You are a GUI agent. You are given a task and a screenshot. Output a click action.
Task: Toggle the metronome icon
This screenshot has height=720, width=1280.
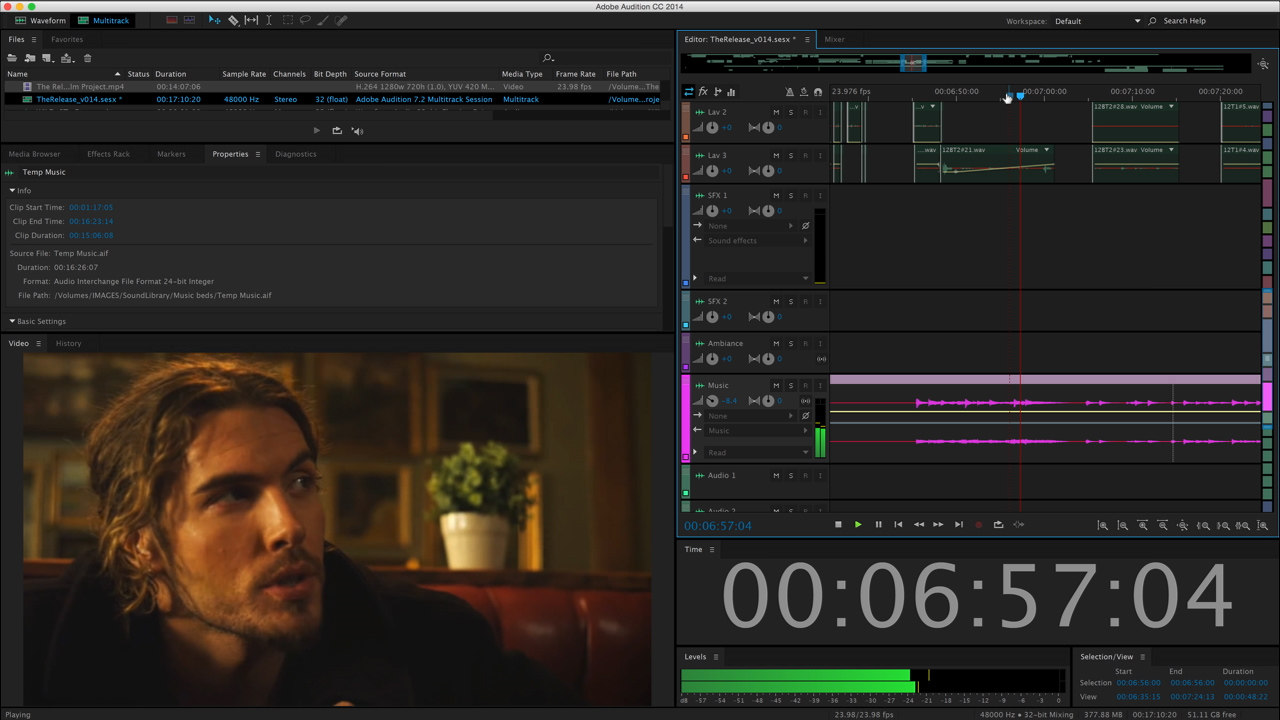coord(790,92)
